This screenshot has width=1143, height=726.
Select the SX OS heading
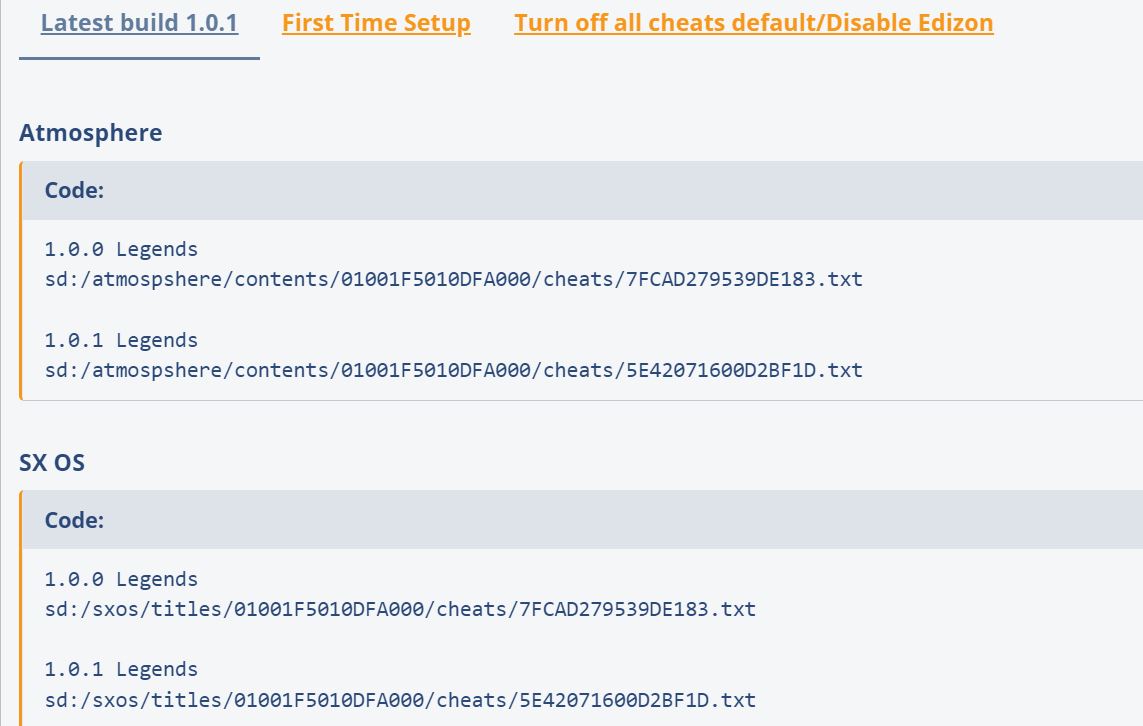click(x=52, y=462)
